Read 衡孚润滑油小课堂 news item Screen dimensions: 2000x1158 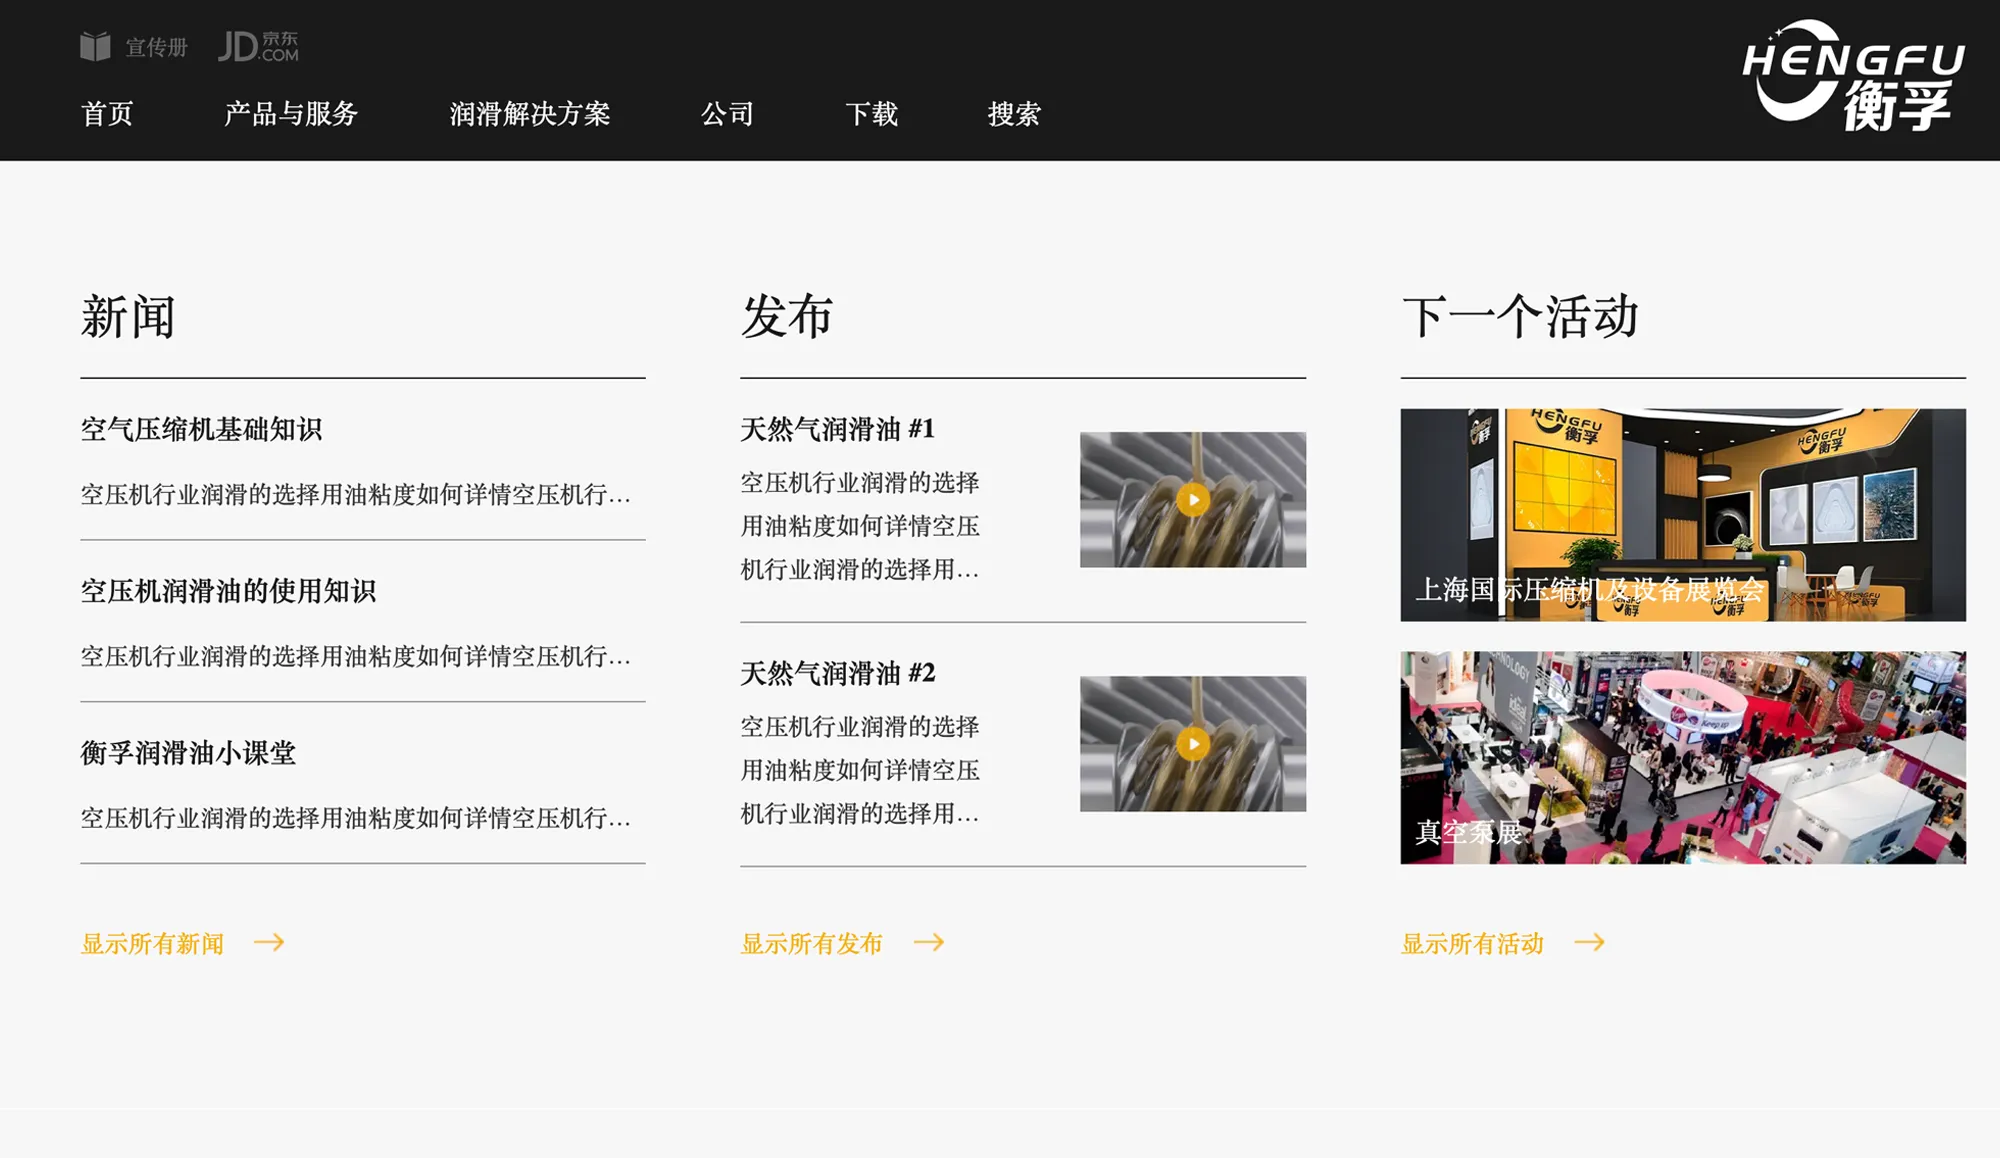188,753
